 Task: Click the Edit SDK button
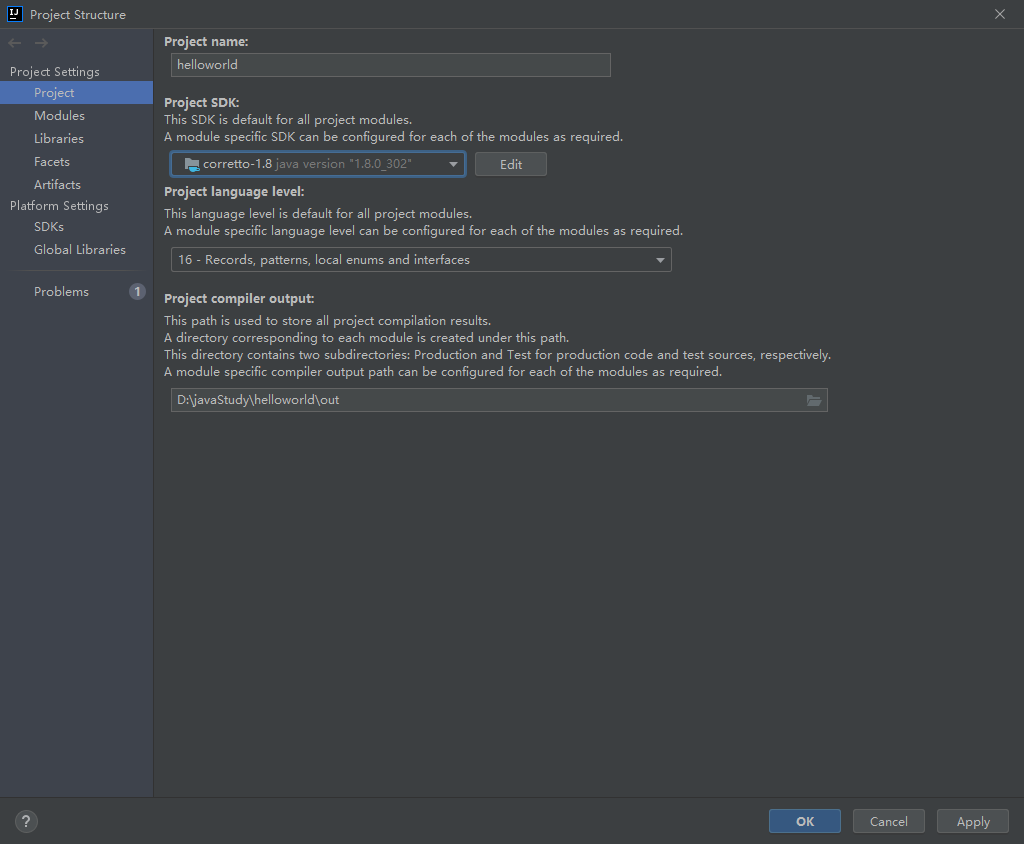pos(511,164)
